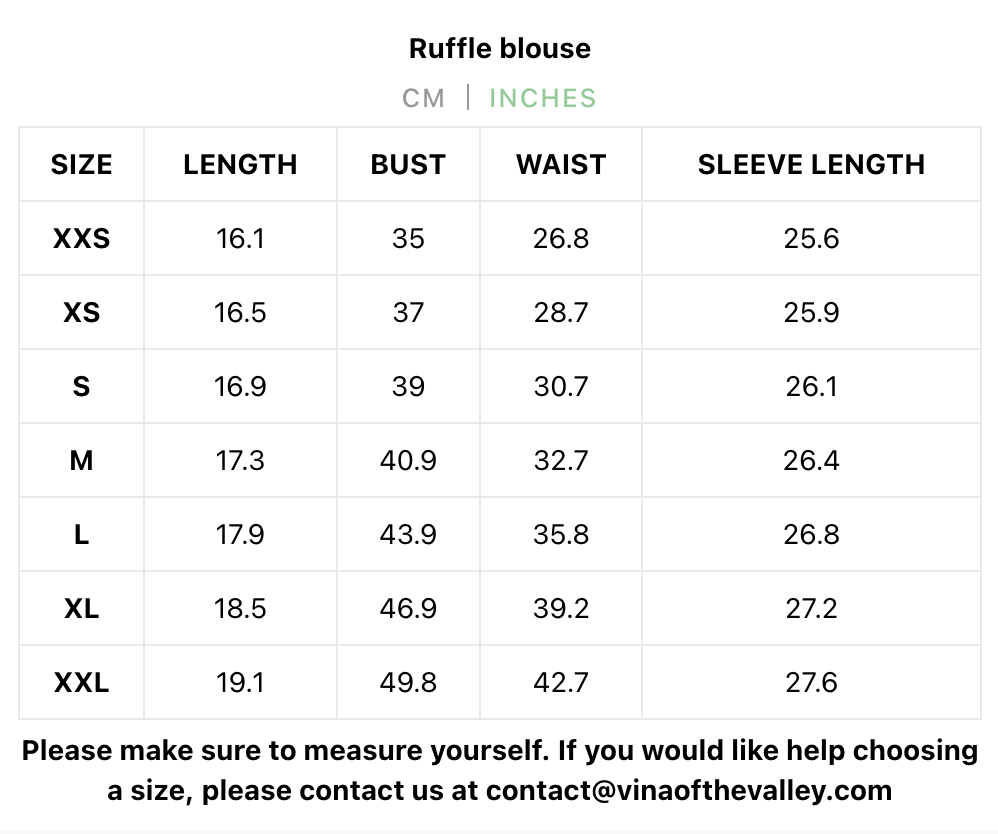Click the BUST column header
998x834 pixels.
click(x=408, y=164)
